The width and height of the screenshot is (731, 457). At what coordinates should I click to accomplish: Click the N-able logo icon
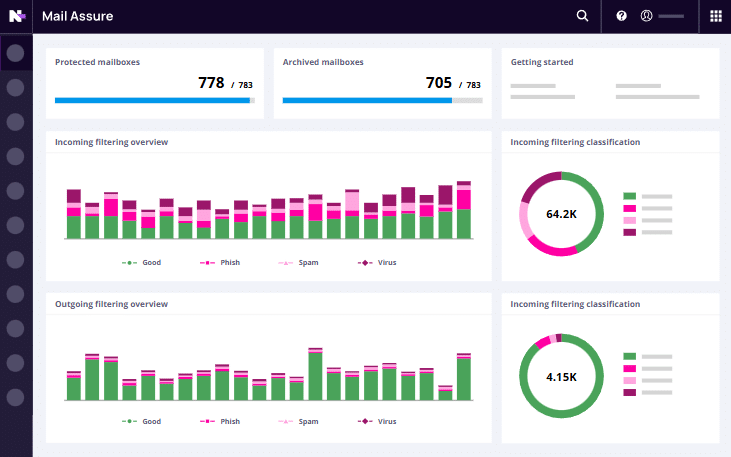[16, 16]
